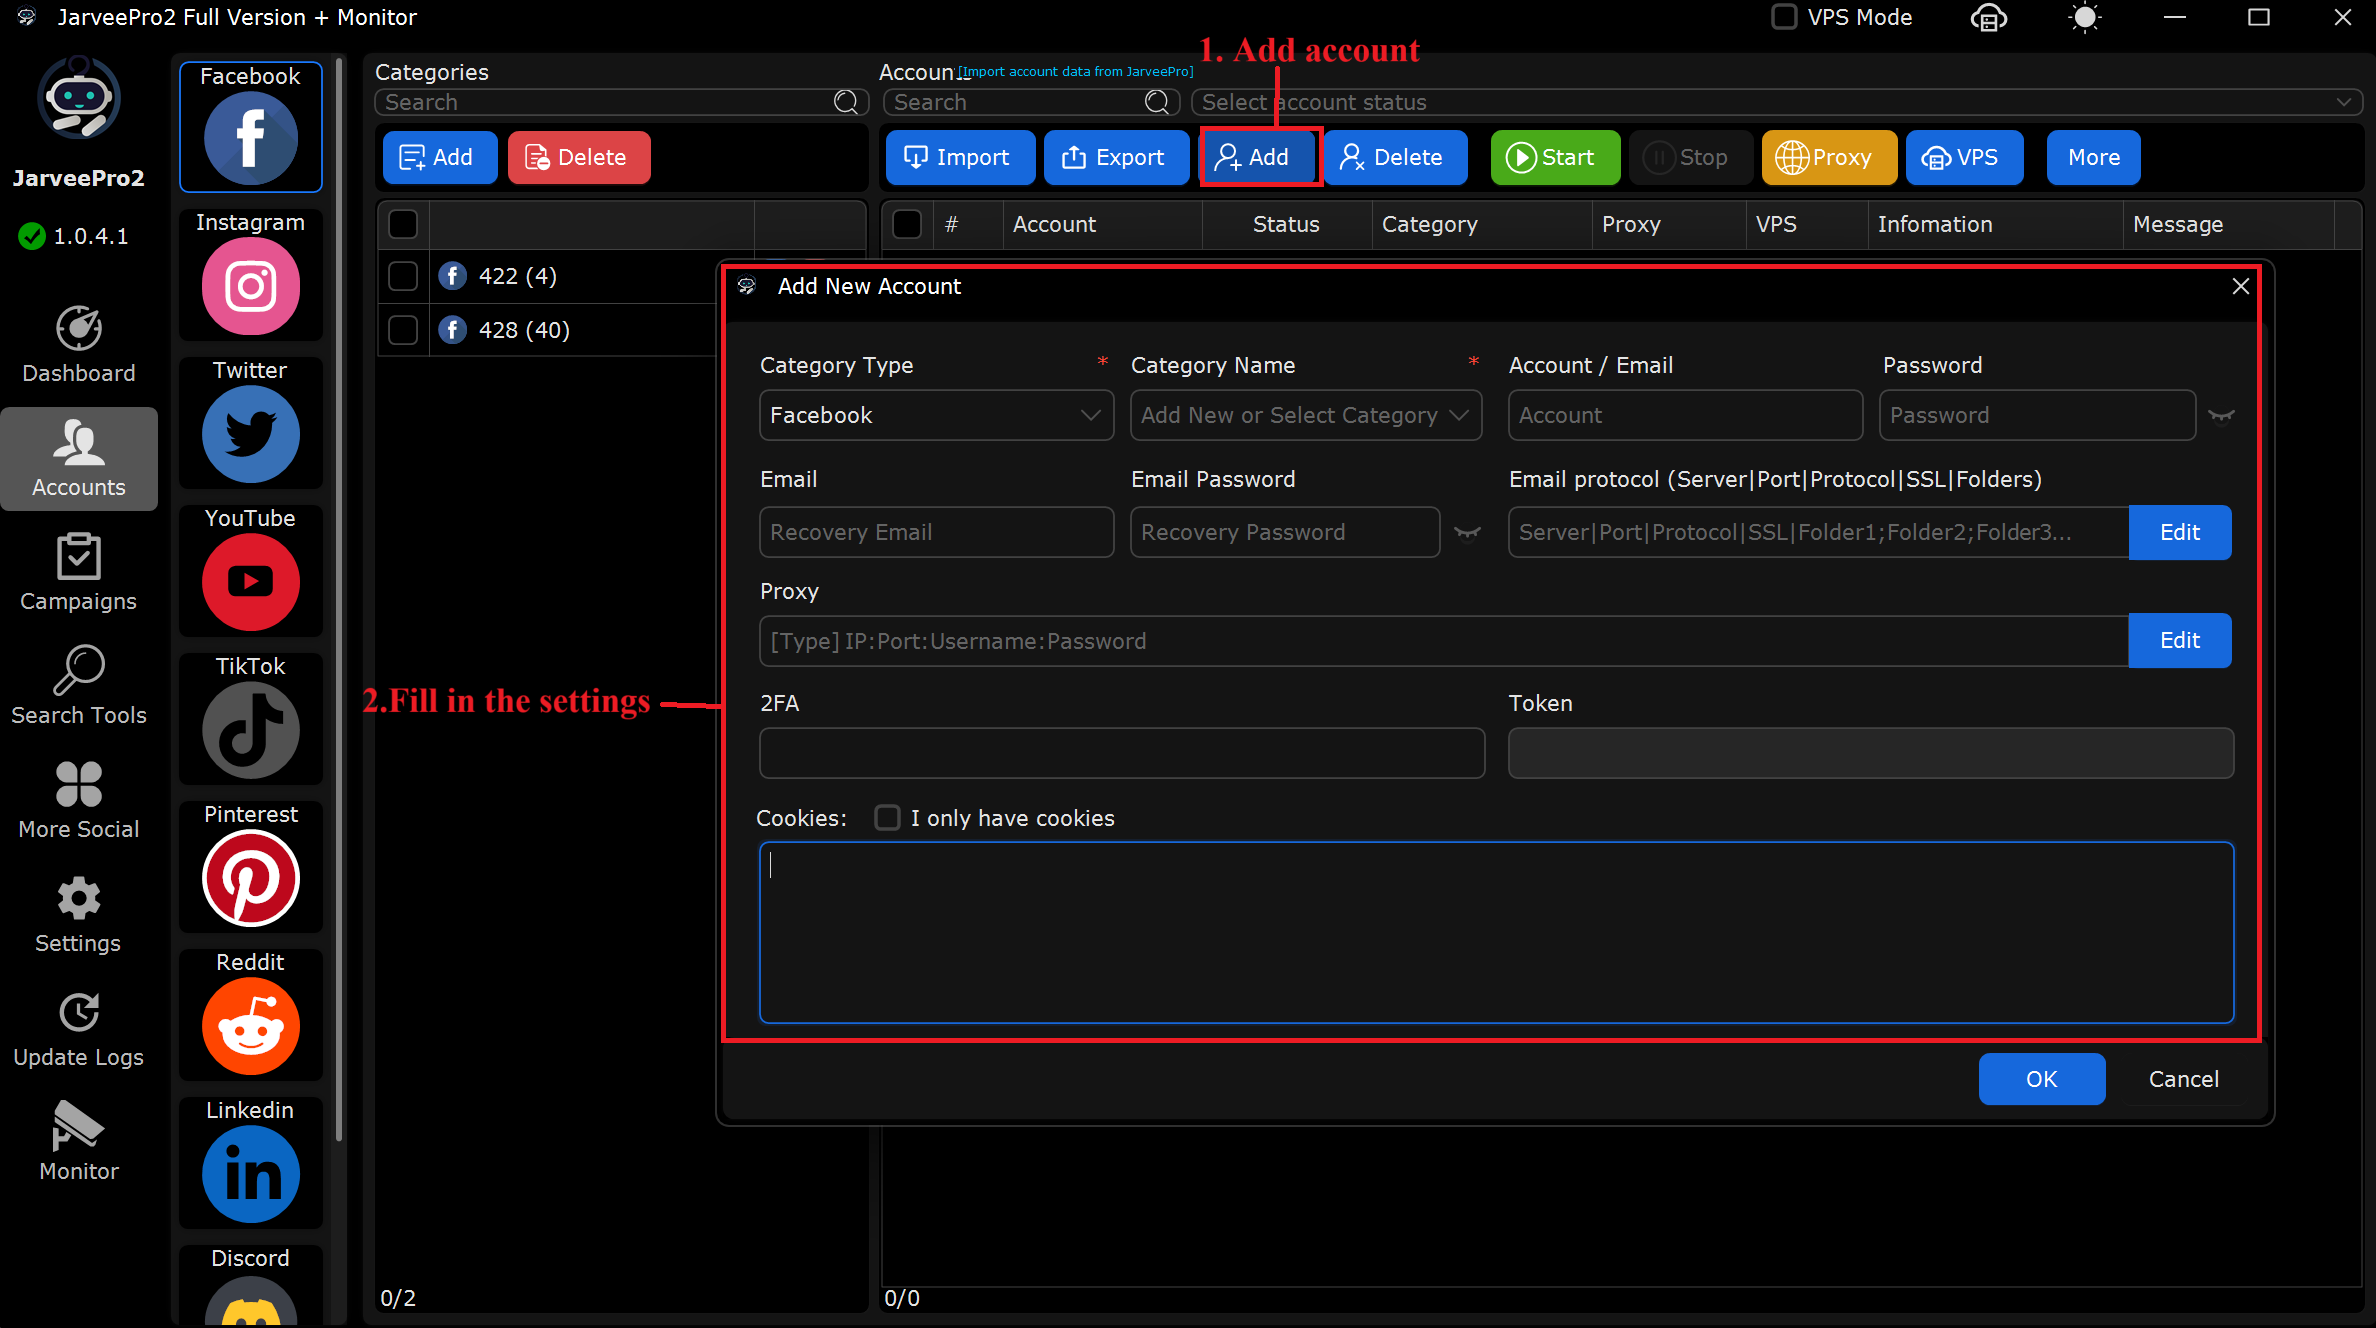Edit the Email protocol settings
Viewport: 2376px width, 1328px height.
click(2179, 532)
